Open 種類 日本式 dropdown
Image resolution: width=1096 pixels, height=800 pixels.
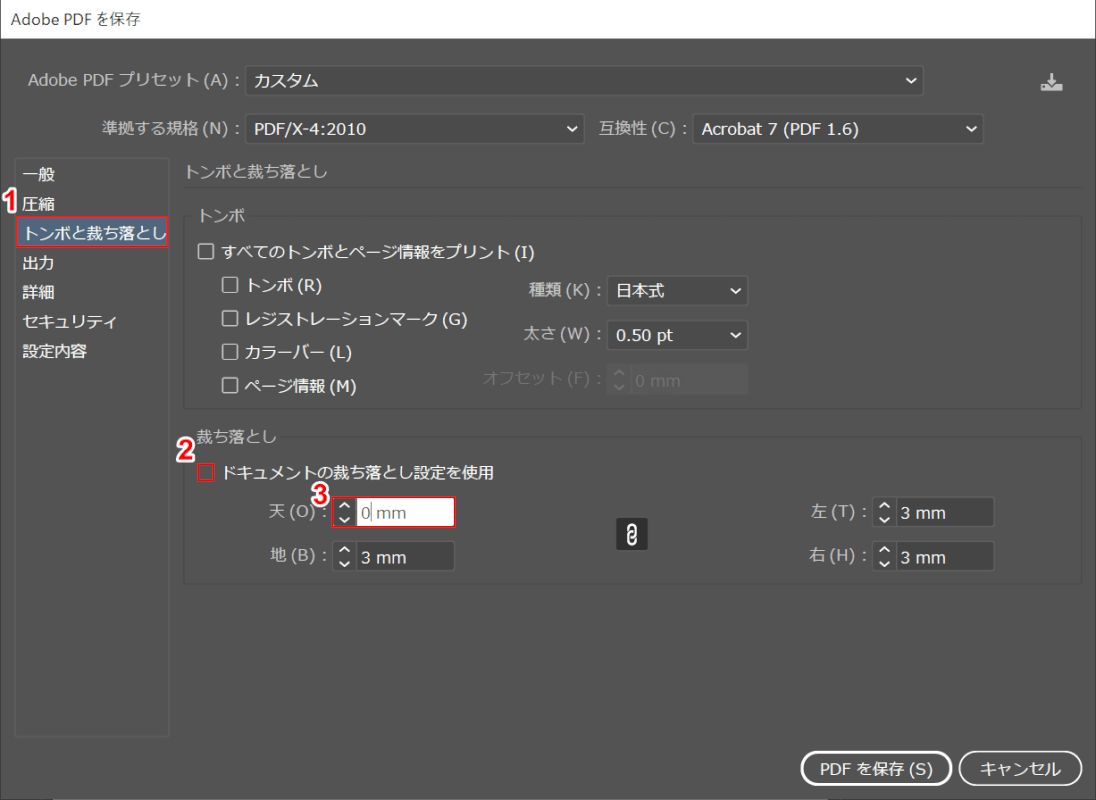pyautogui.click(x=677, y=291)
